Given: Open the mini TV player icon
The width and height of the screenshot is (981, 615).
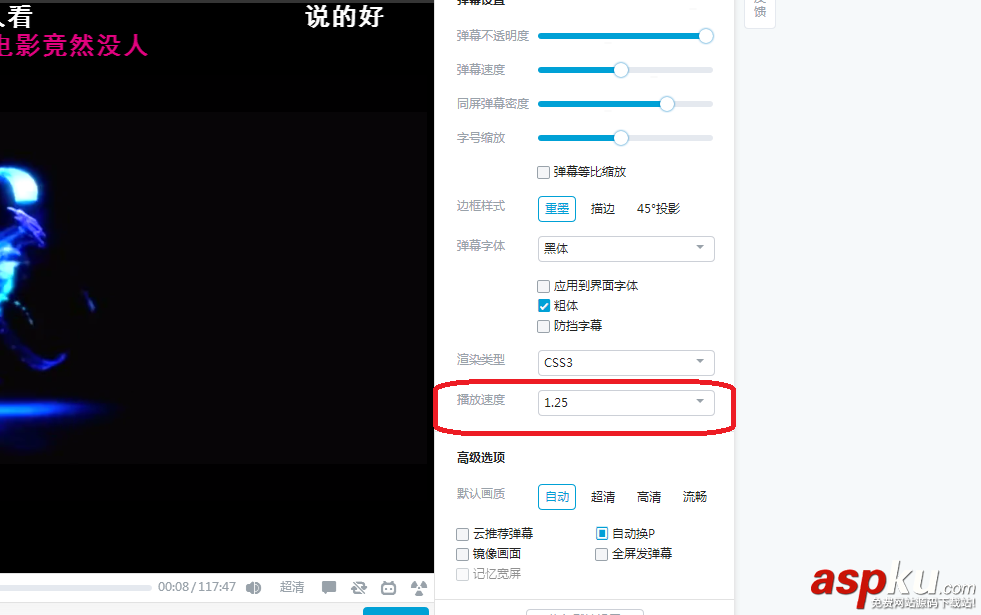Looking at the screenshot, I should coord(389,588).
